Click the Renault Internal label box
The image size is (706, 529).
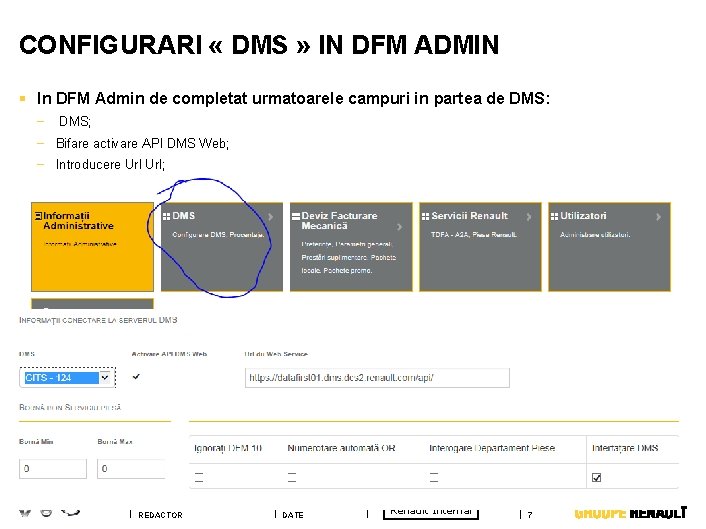click(x=431, y=512)
